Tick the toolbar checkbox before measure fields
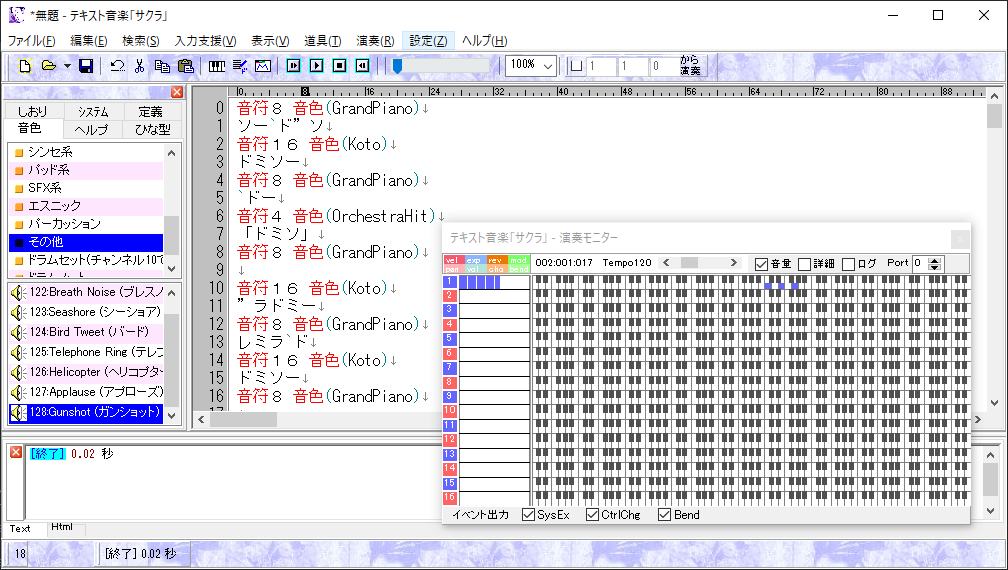The image size is (1008, 570). (x=577, y=66)
